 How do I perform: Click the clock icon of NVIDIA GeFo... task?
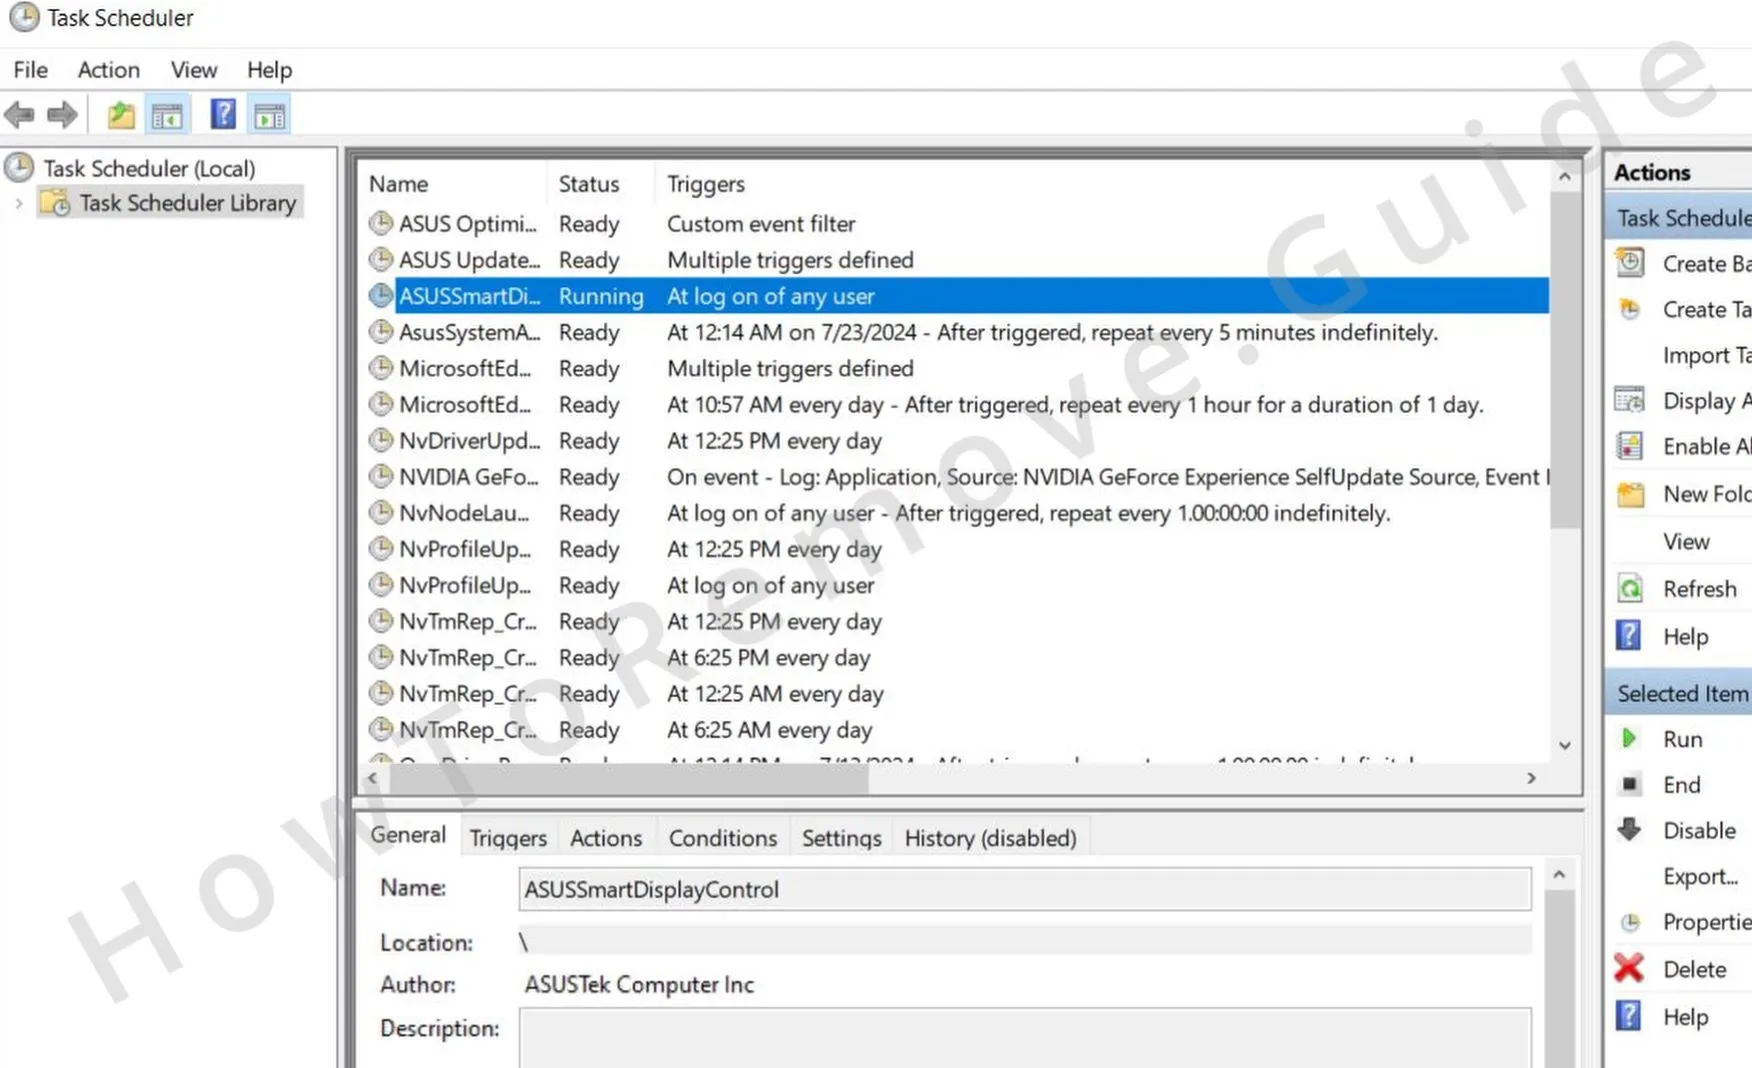pos(380,476)
